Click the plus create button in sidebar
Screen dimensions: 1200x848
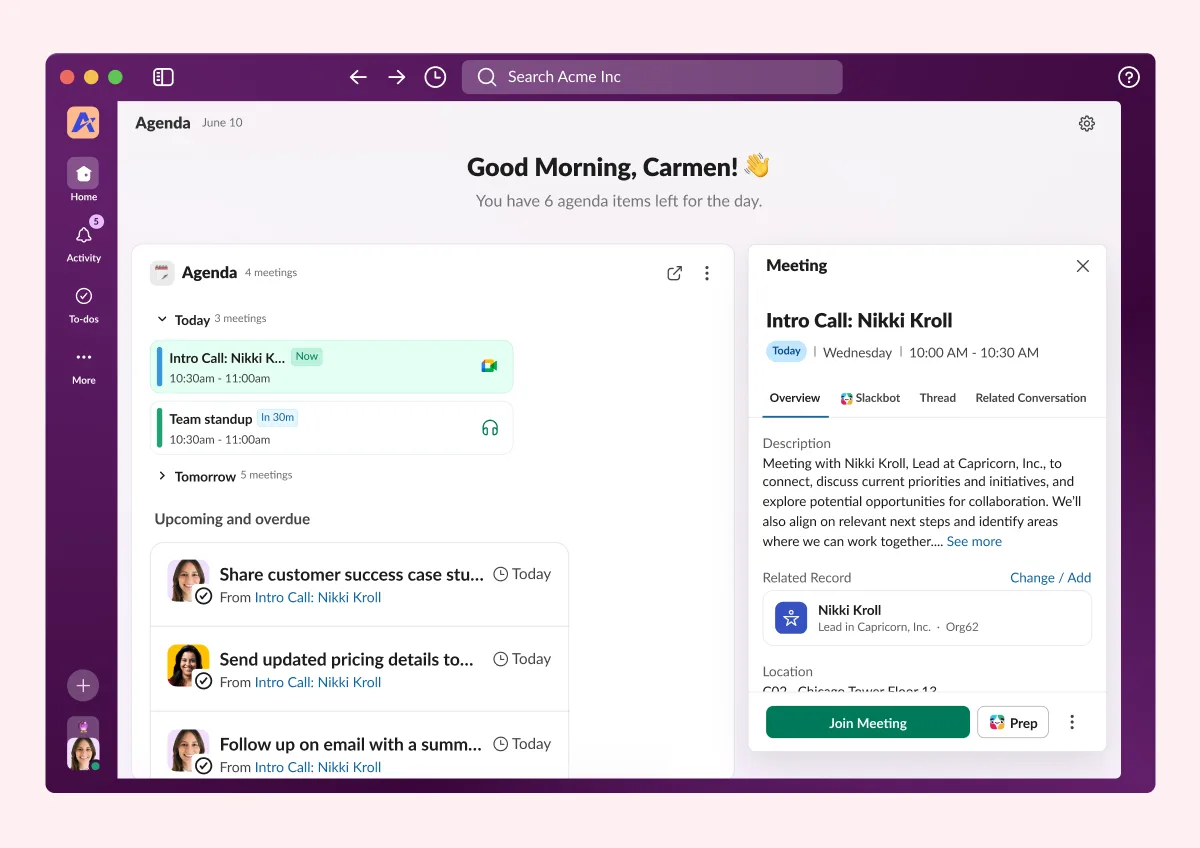point(83,686)
